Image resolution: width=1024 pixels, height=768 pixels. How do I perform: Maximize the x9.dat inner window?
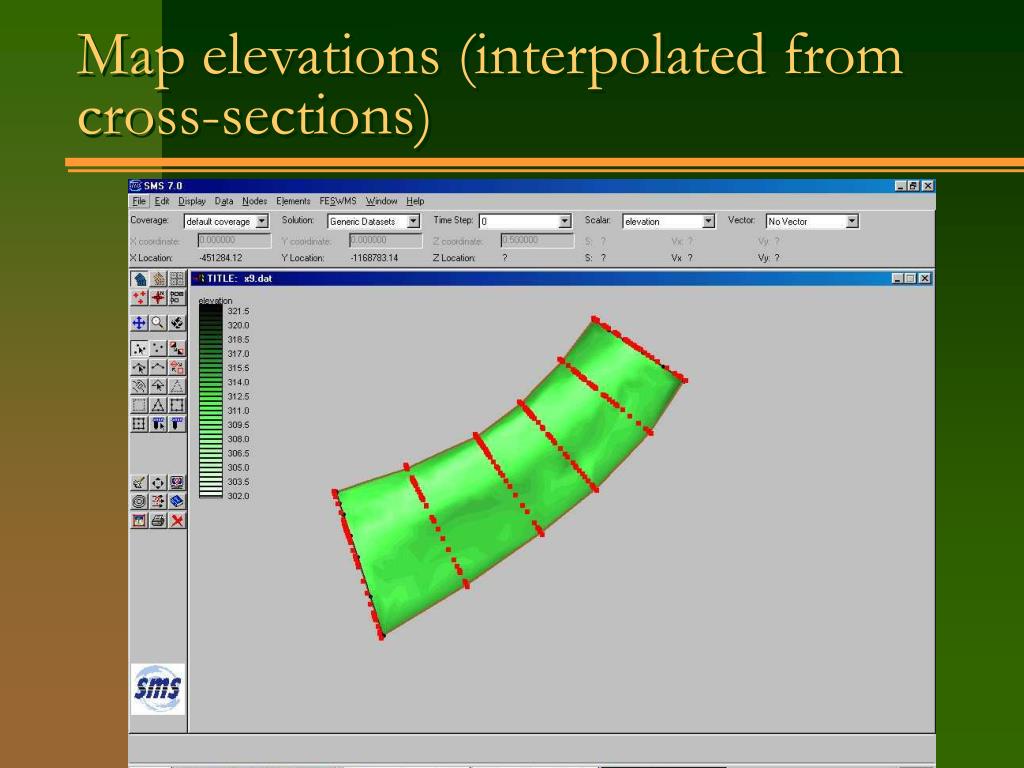pos(911,278)
